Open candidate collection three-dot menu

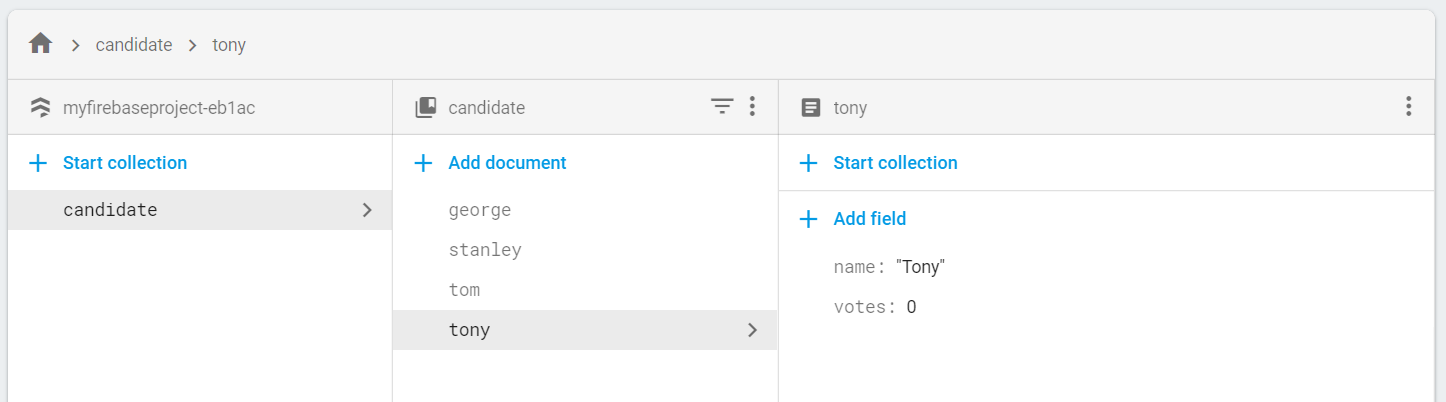[x=752, y=106]
